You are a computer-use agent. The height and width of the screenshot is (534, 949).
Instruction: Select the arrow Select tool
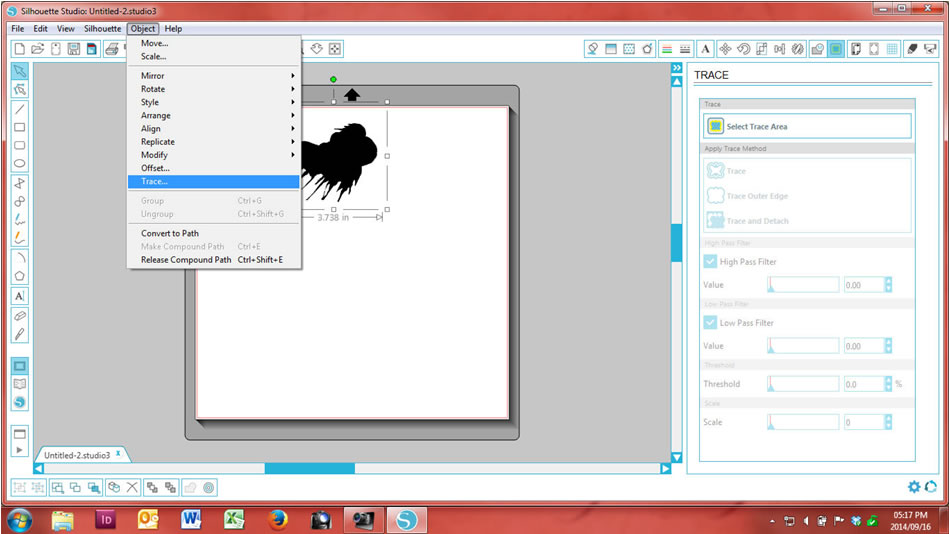pos(19,71)
